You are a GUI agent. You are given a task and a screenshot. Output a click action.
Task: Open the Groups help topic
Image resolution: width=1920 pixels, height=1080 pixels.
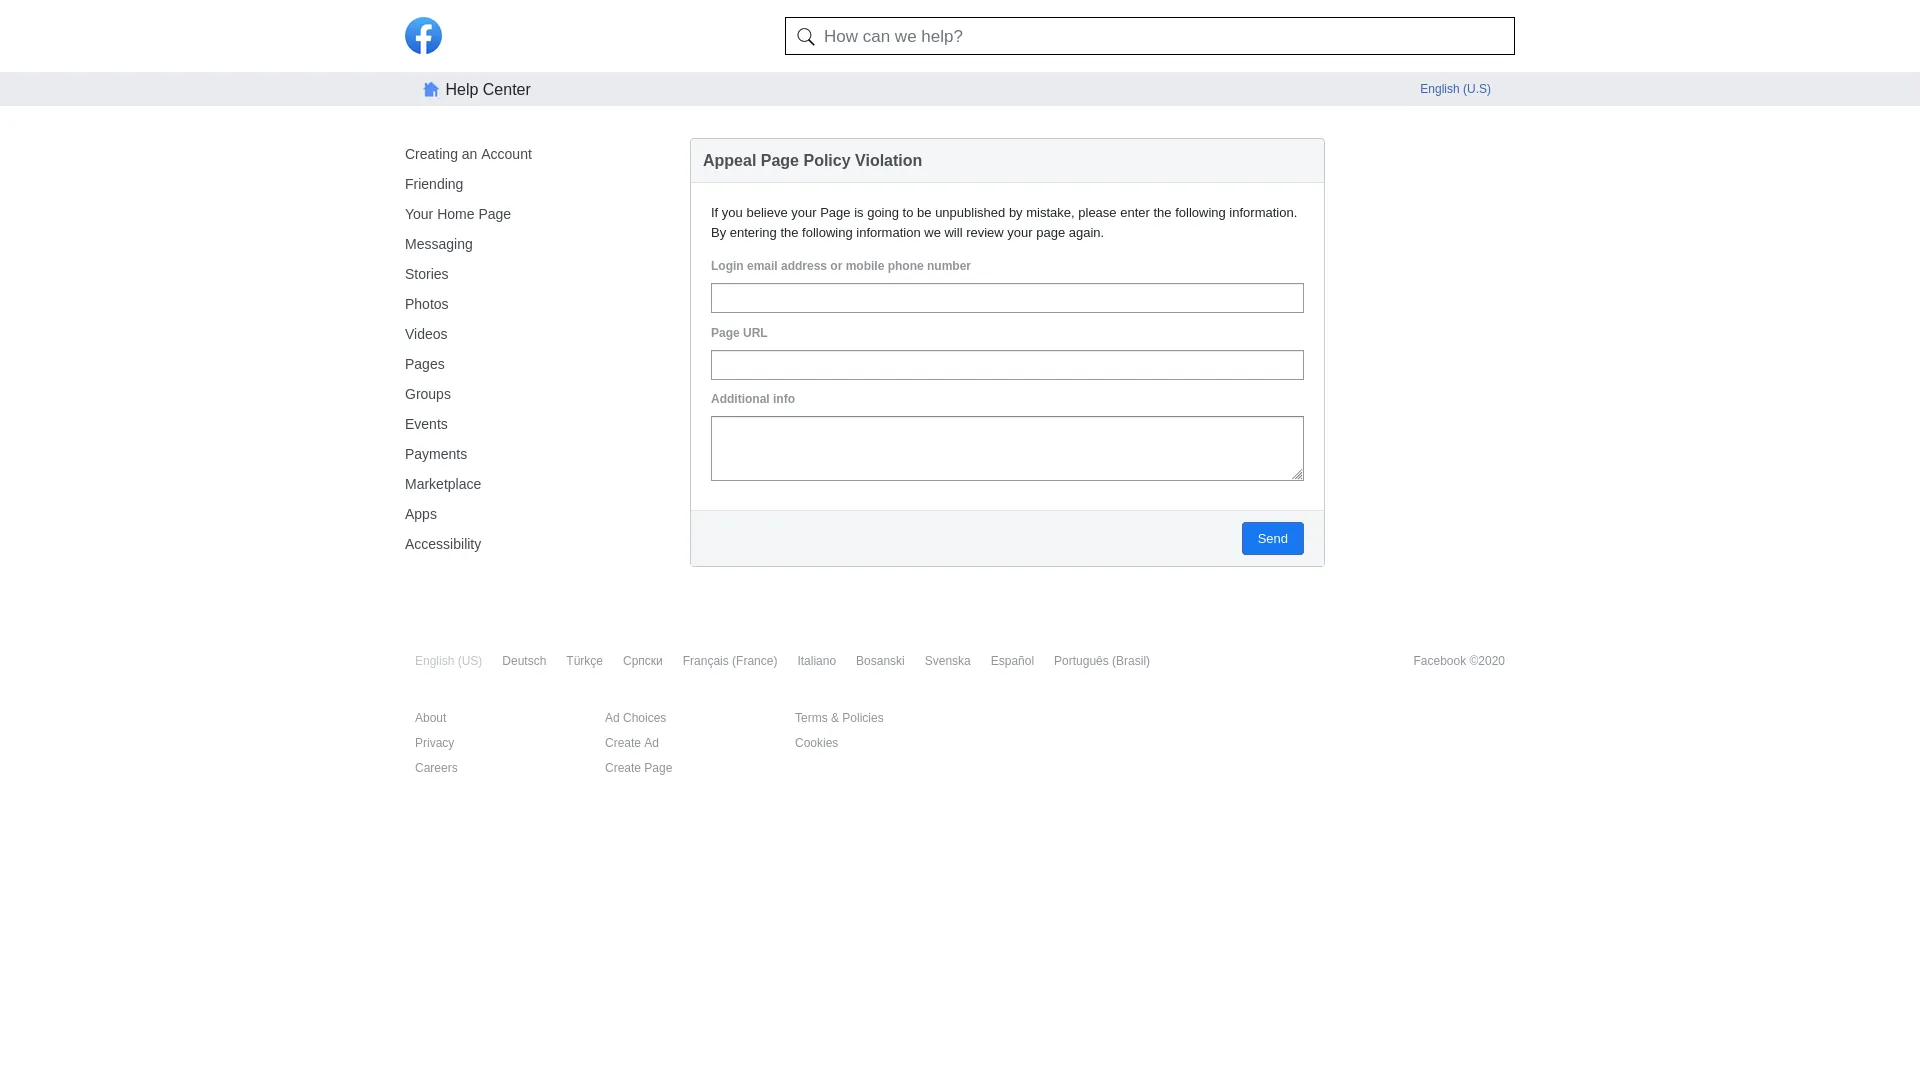pos(428,394)
